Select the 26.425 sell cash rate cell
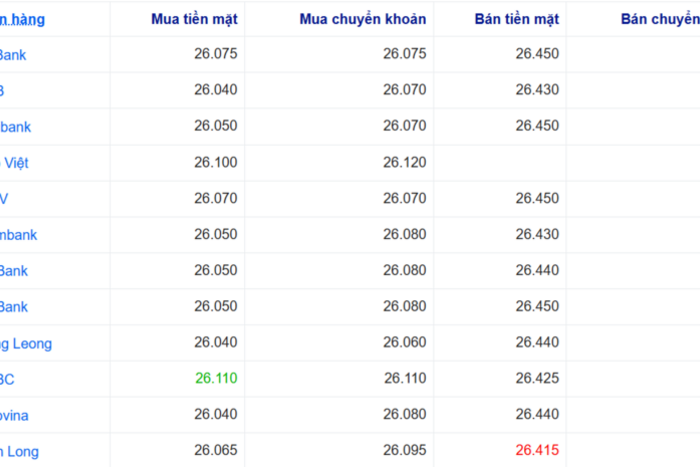Viewport: 700px width, 467px height. point(537,378)
